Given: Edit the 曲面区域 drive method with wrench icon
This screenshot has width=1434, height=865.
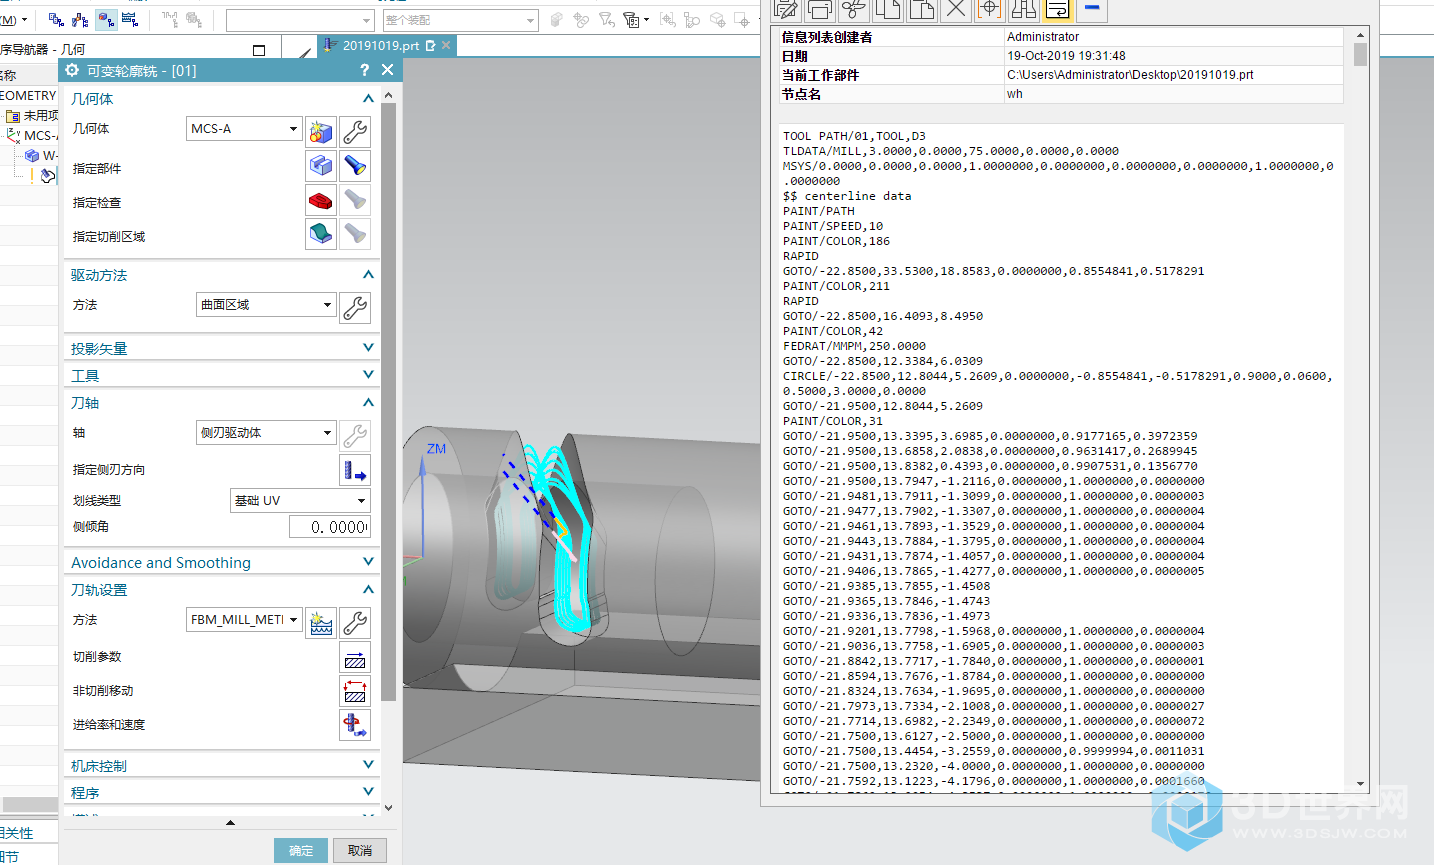Looking at the screenshot, I should (x=355, y=307).
